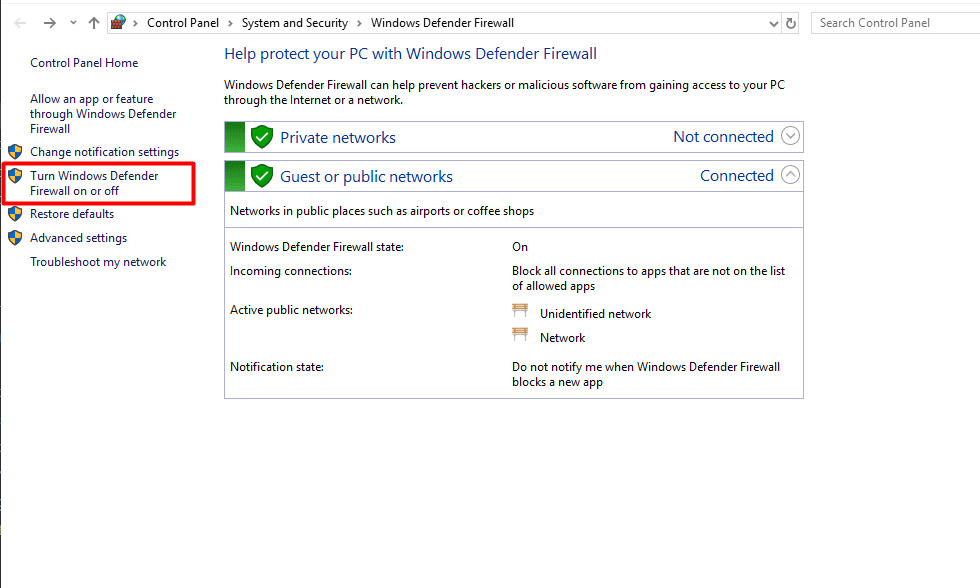Click Private networks heading
Viewport: 980px width, 588px height.
338,137
